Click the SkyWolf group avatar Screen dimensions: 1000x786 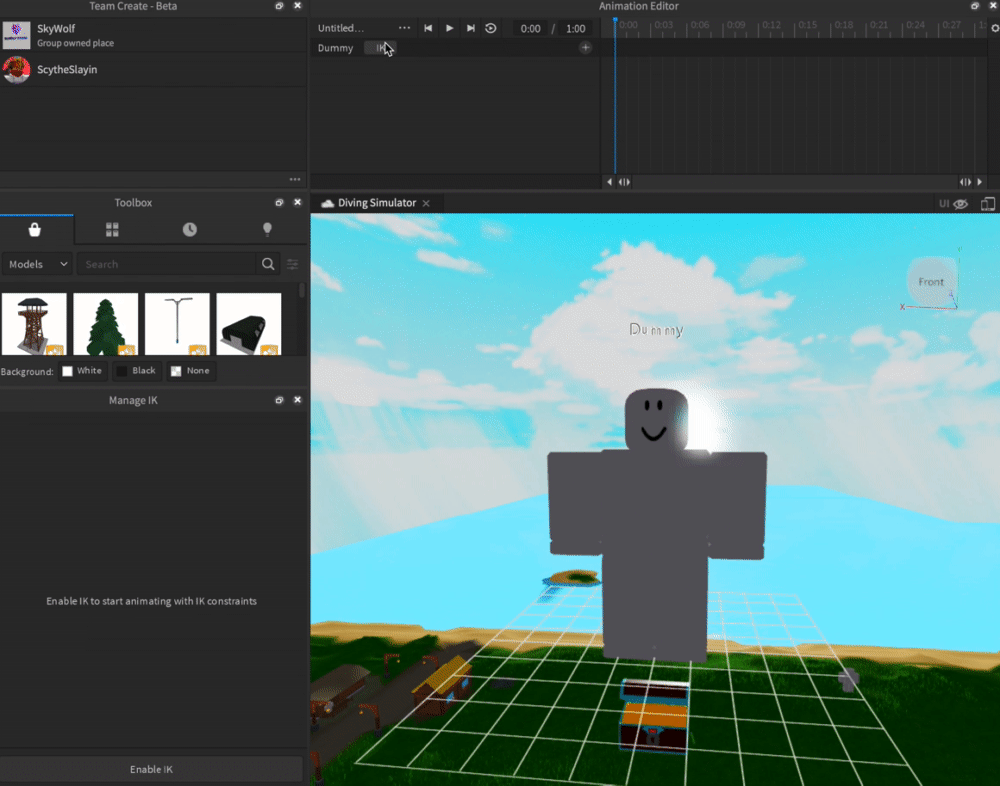pos(17,35)
